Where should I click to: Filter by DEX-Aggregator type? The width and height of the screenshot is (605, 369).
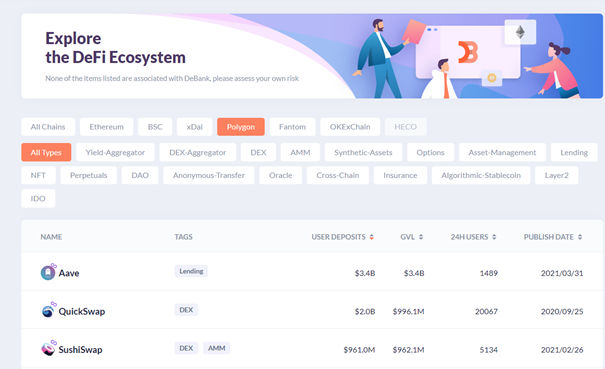click(198, 152)
